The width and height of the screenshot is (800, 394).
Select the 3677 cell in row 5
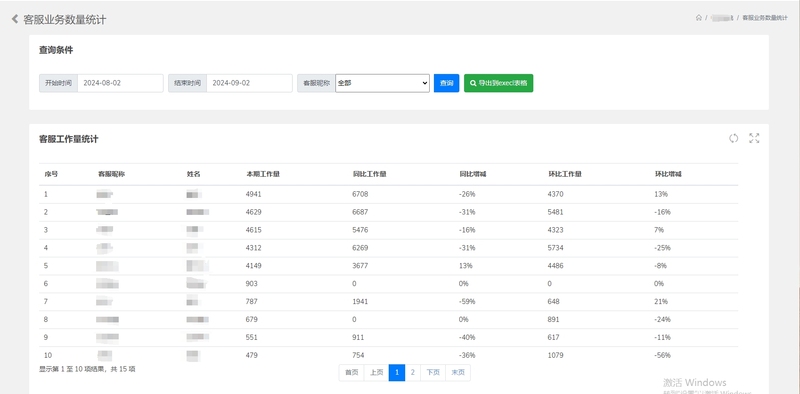coord(360,266)
